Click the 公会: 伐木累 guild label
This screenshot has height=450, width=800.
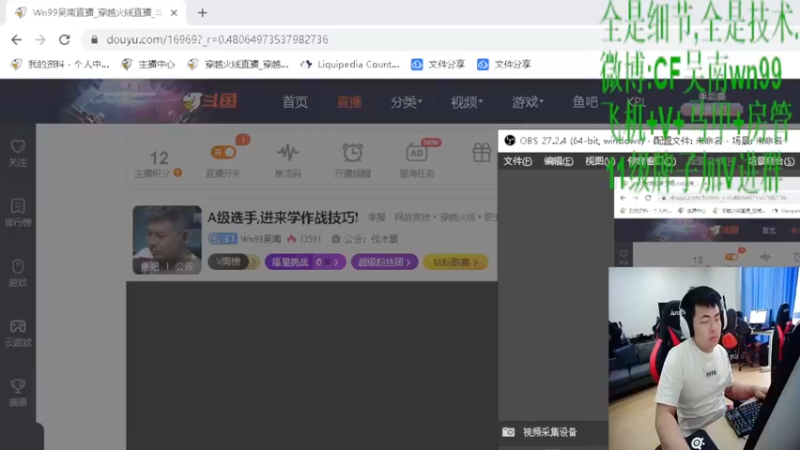(364, 239)
